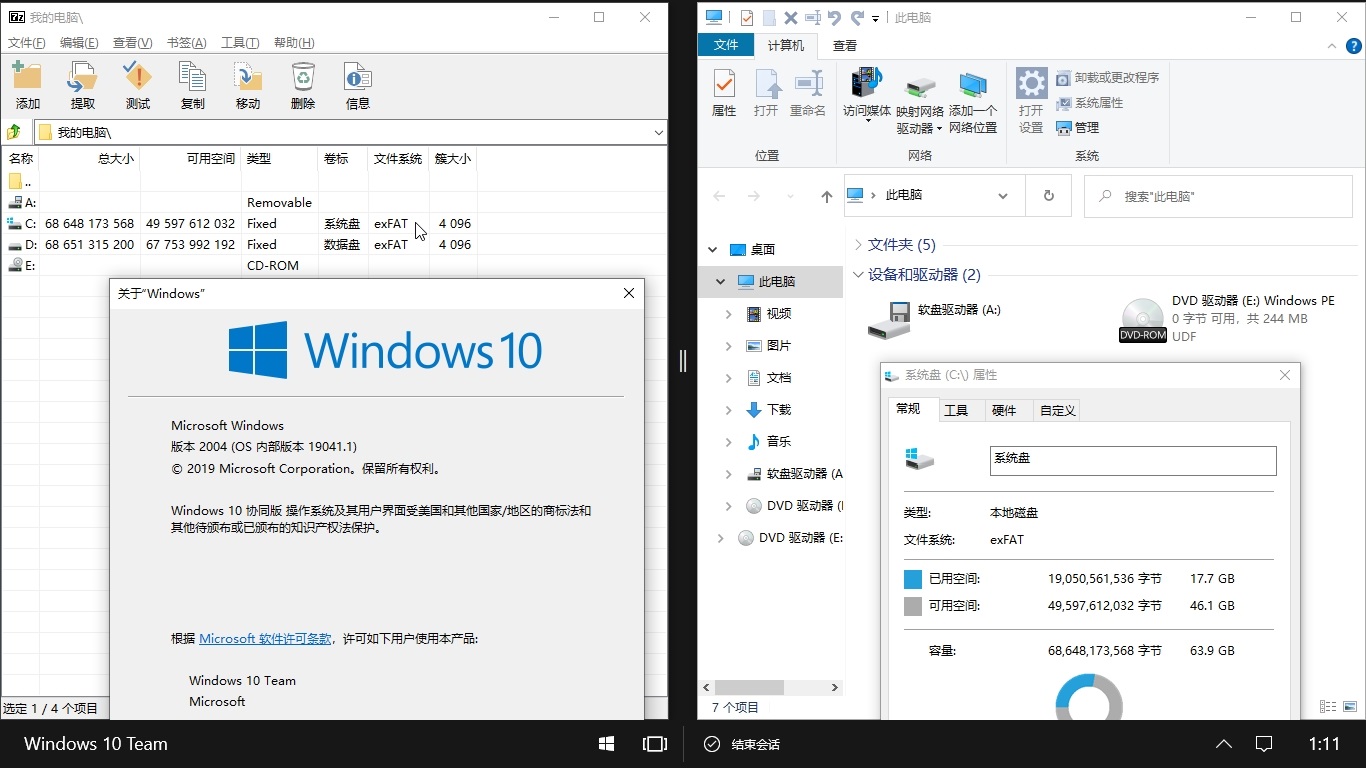The height and width of the screenshot is (768, 1366).
Task: Expand the 视频 tree node
Action: [728, 313]
